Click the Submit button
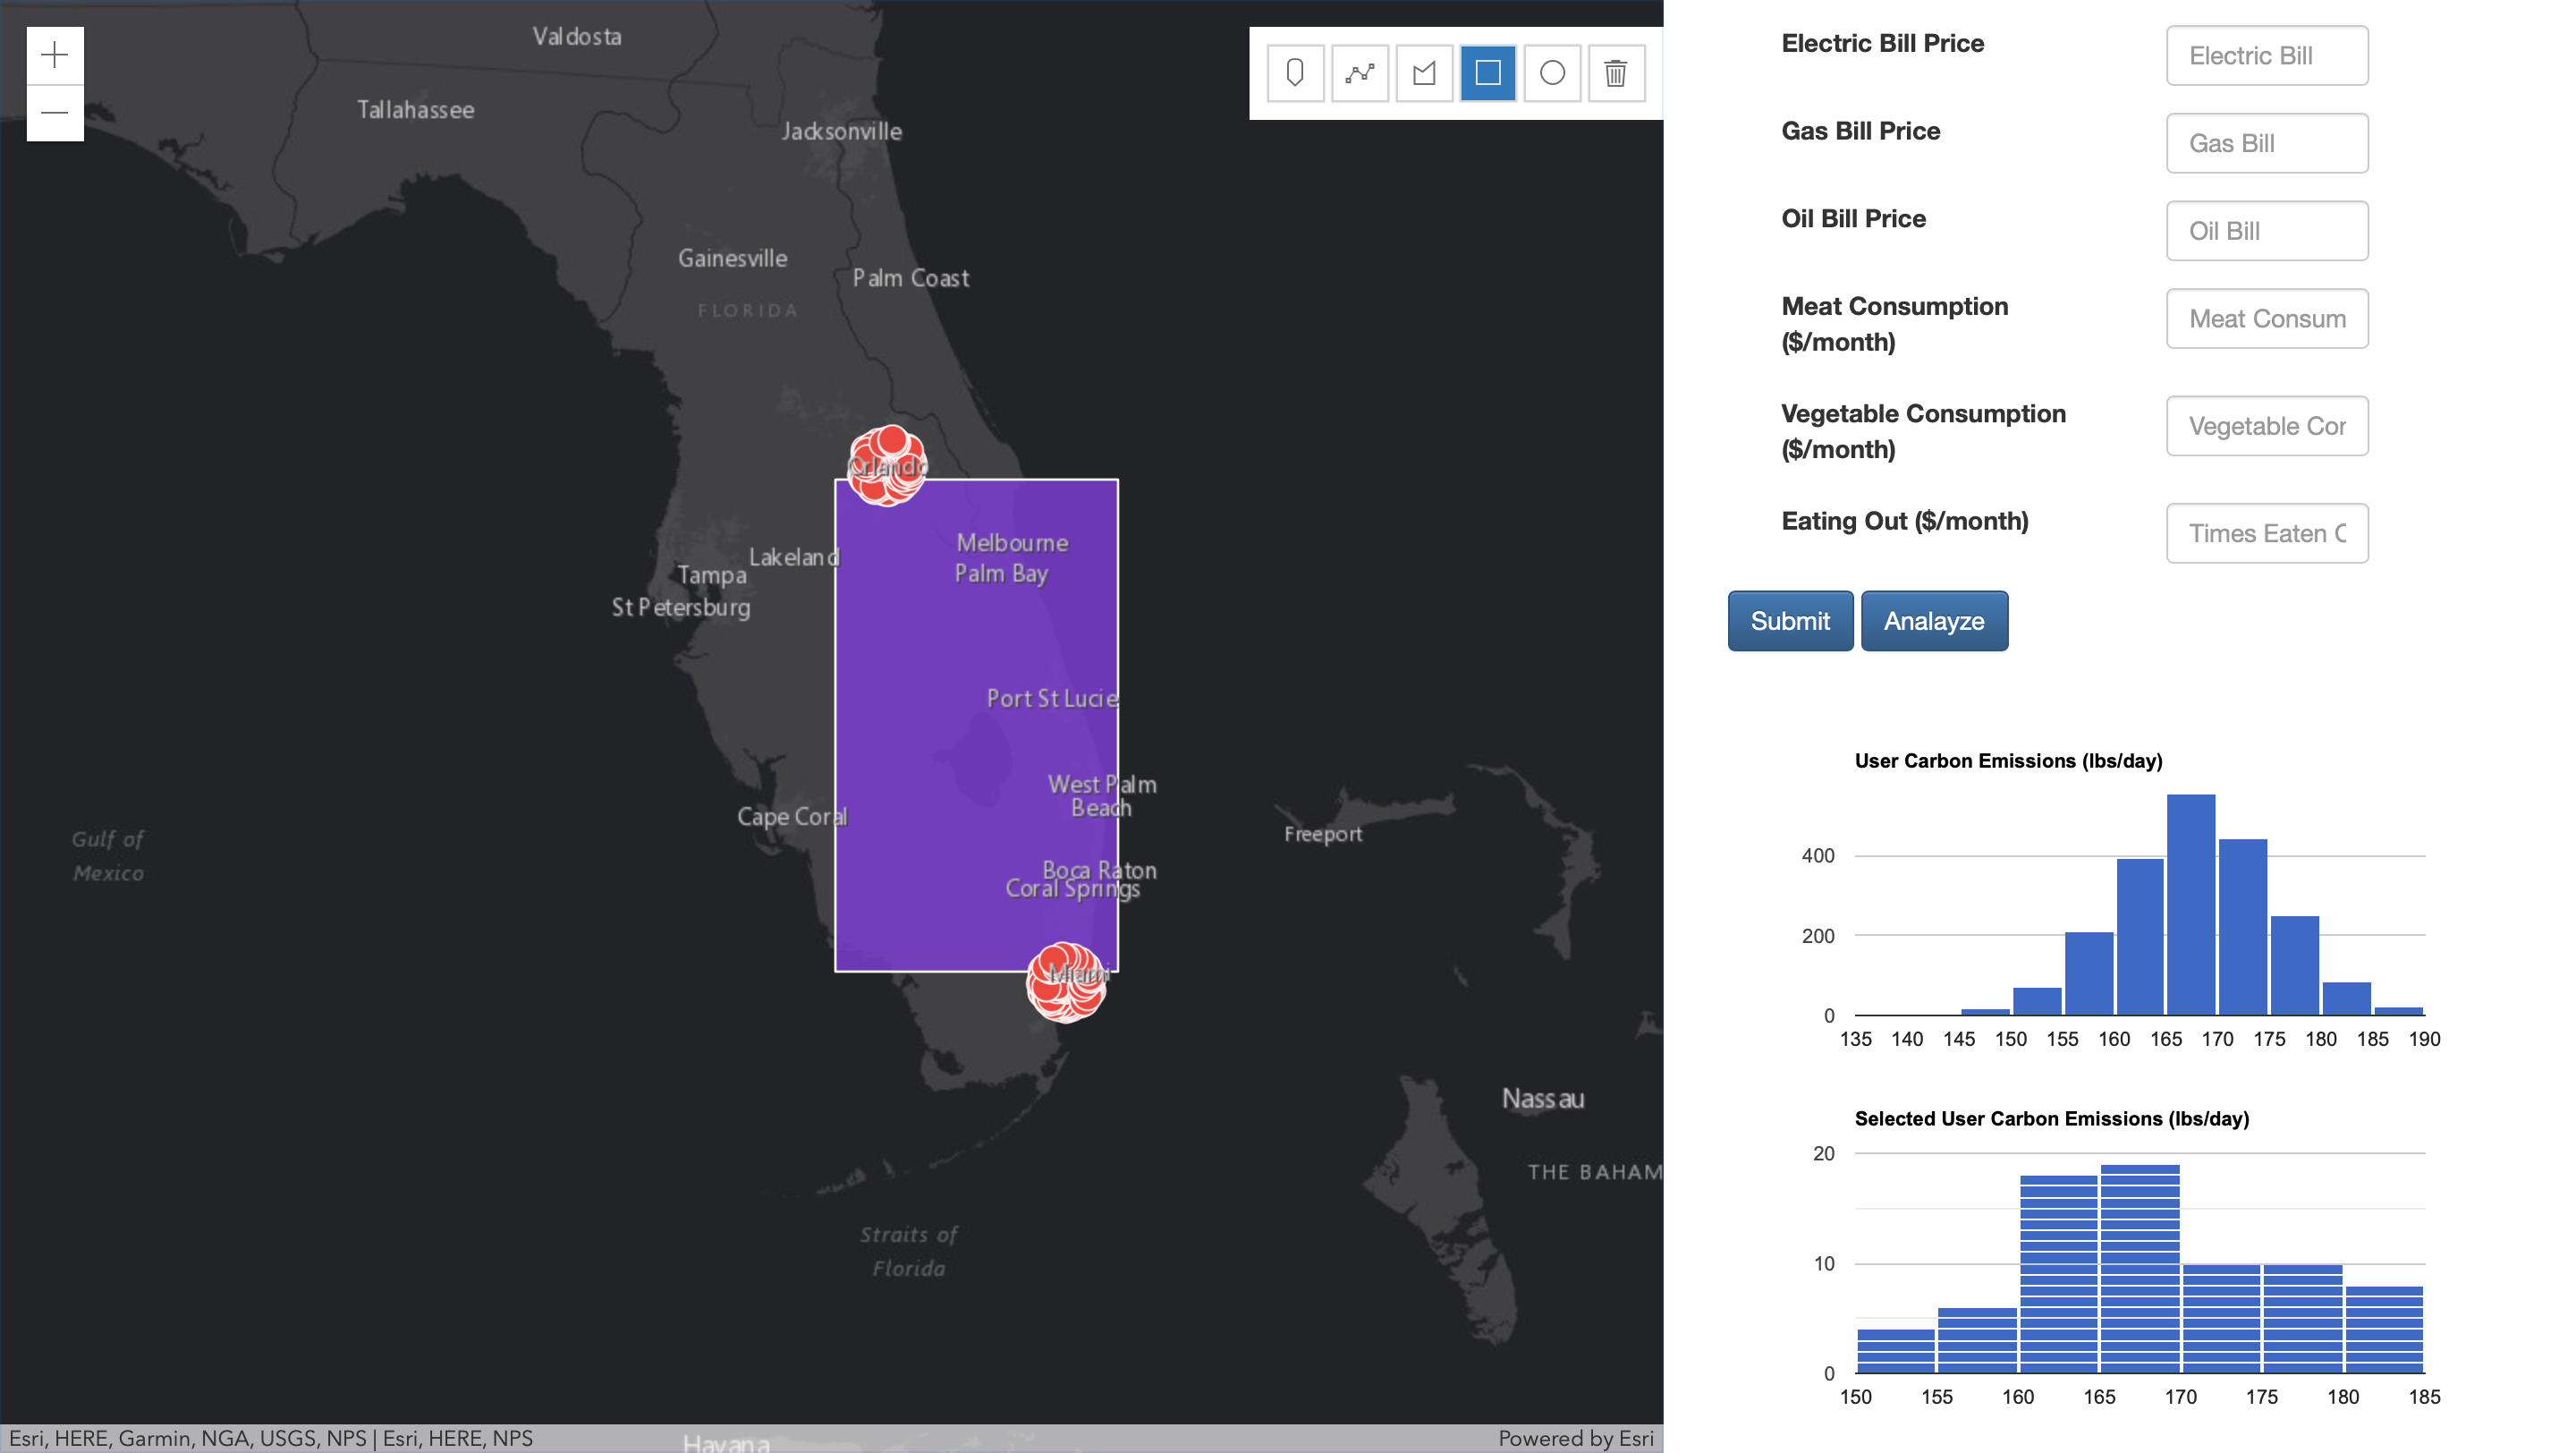The height and width of the screenshot is (1453, 2576). point(1790,621)
